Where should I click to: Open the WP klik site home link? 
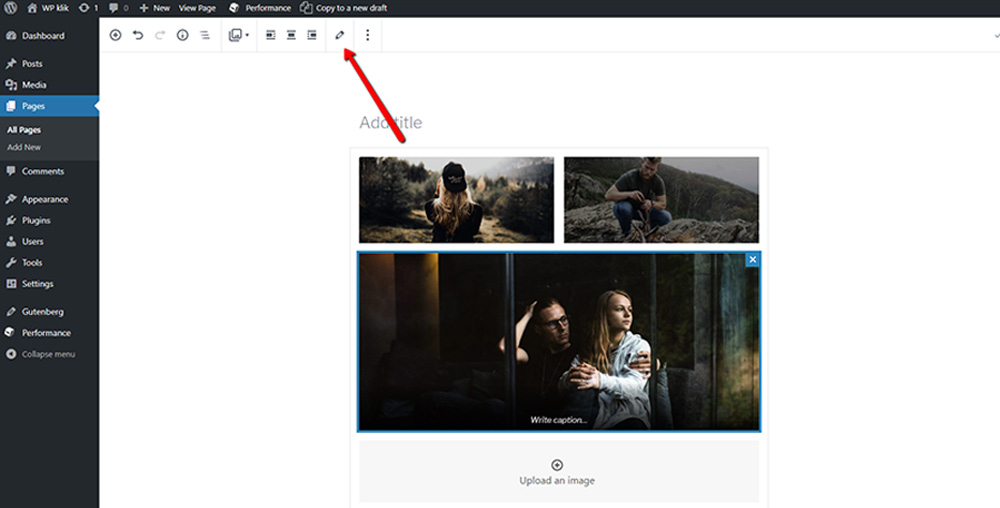[48, 8]
